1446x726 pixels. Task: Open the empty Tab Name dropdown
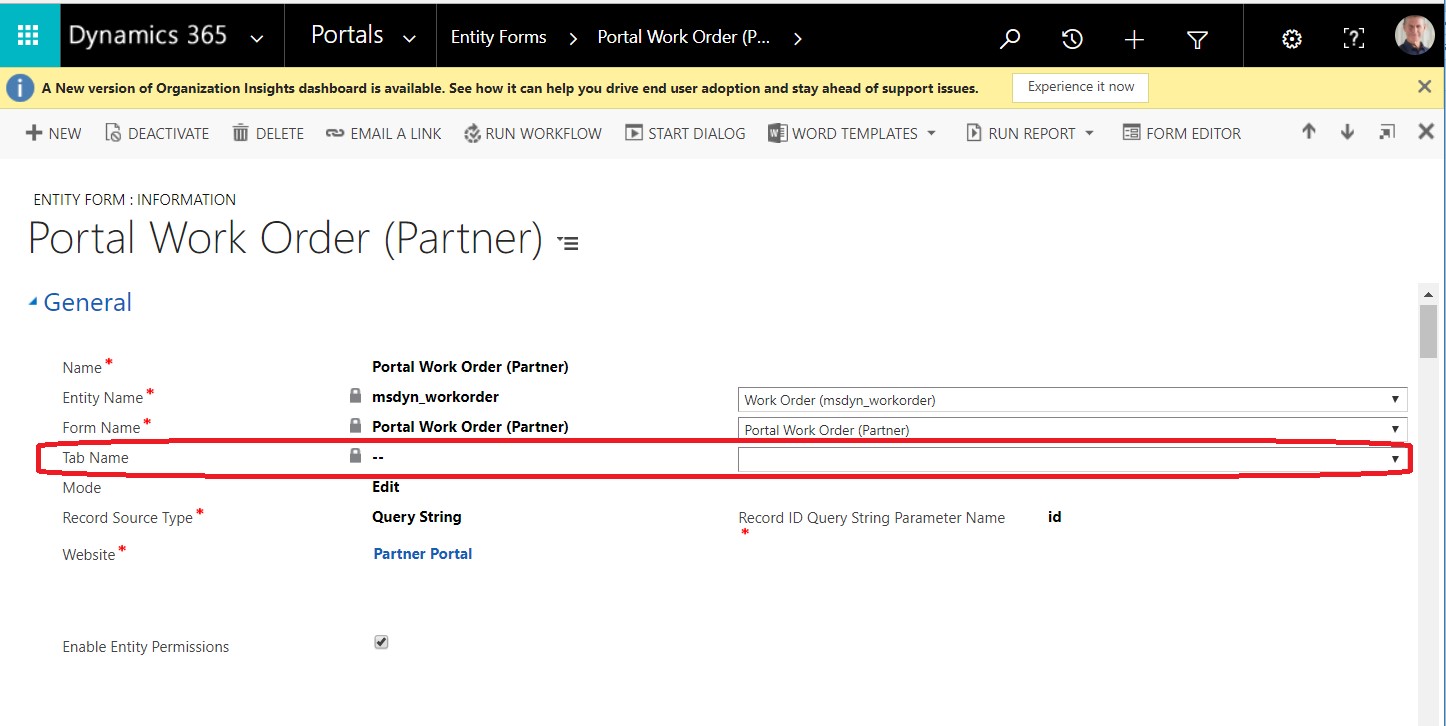(x=1072, y=459)
